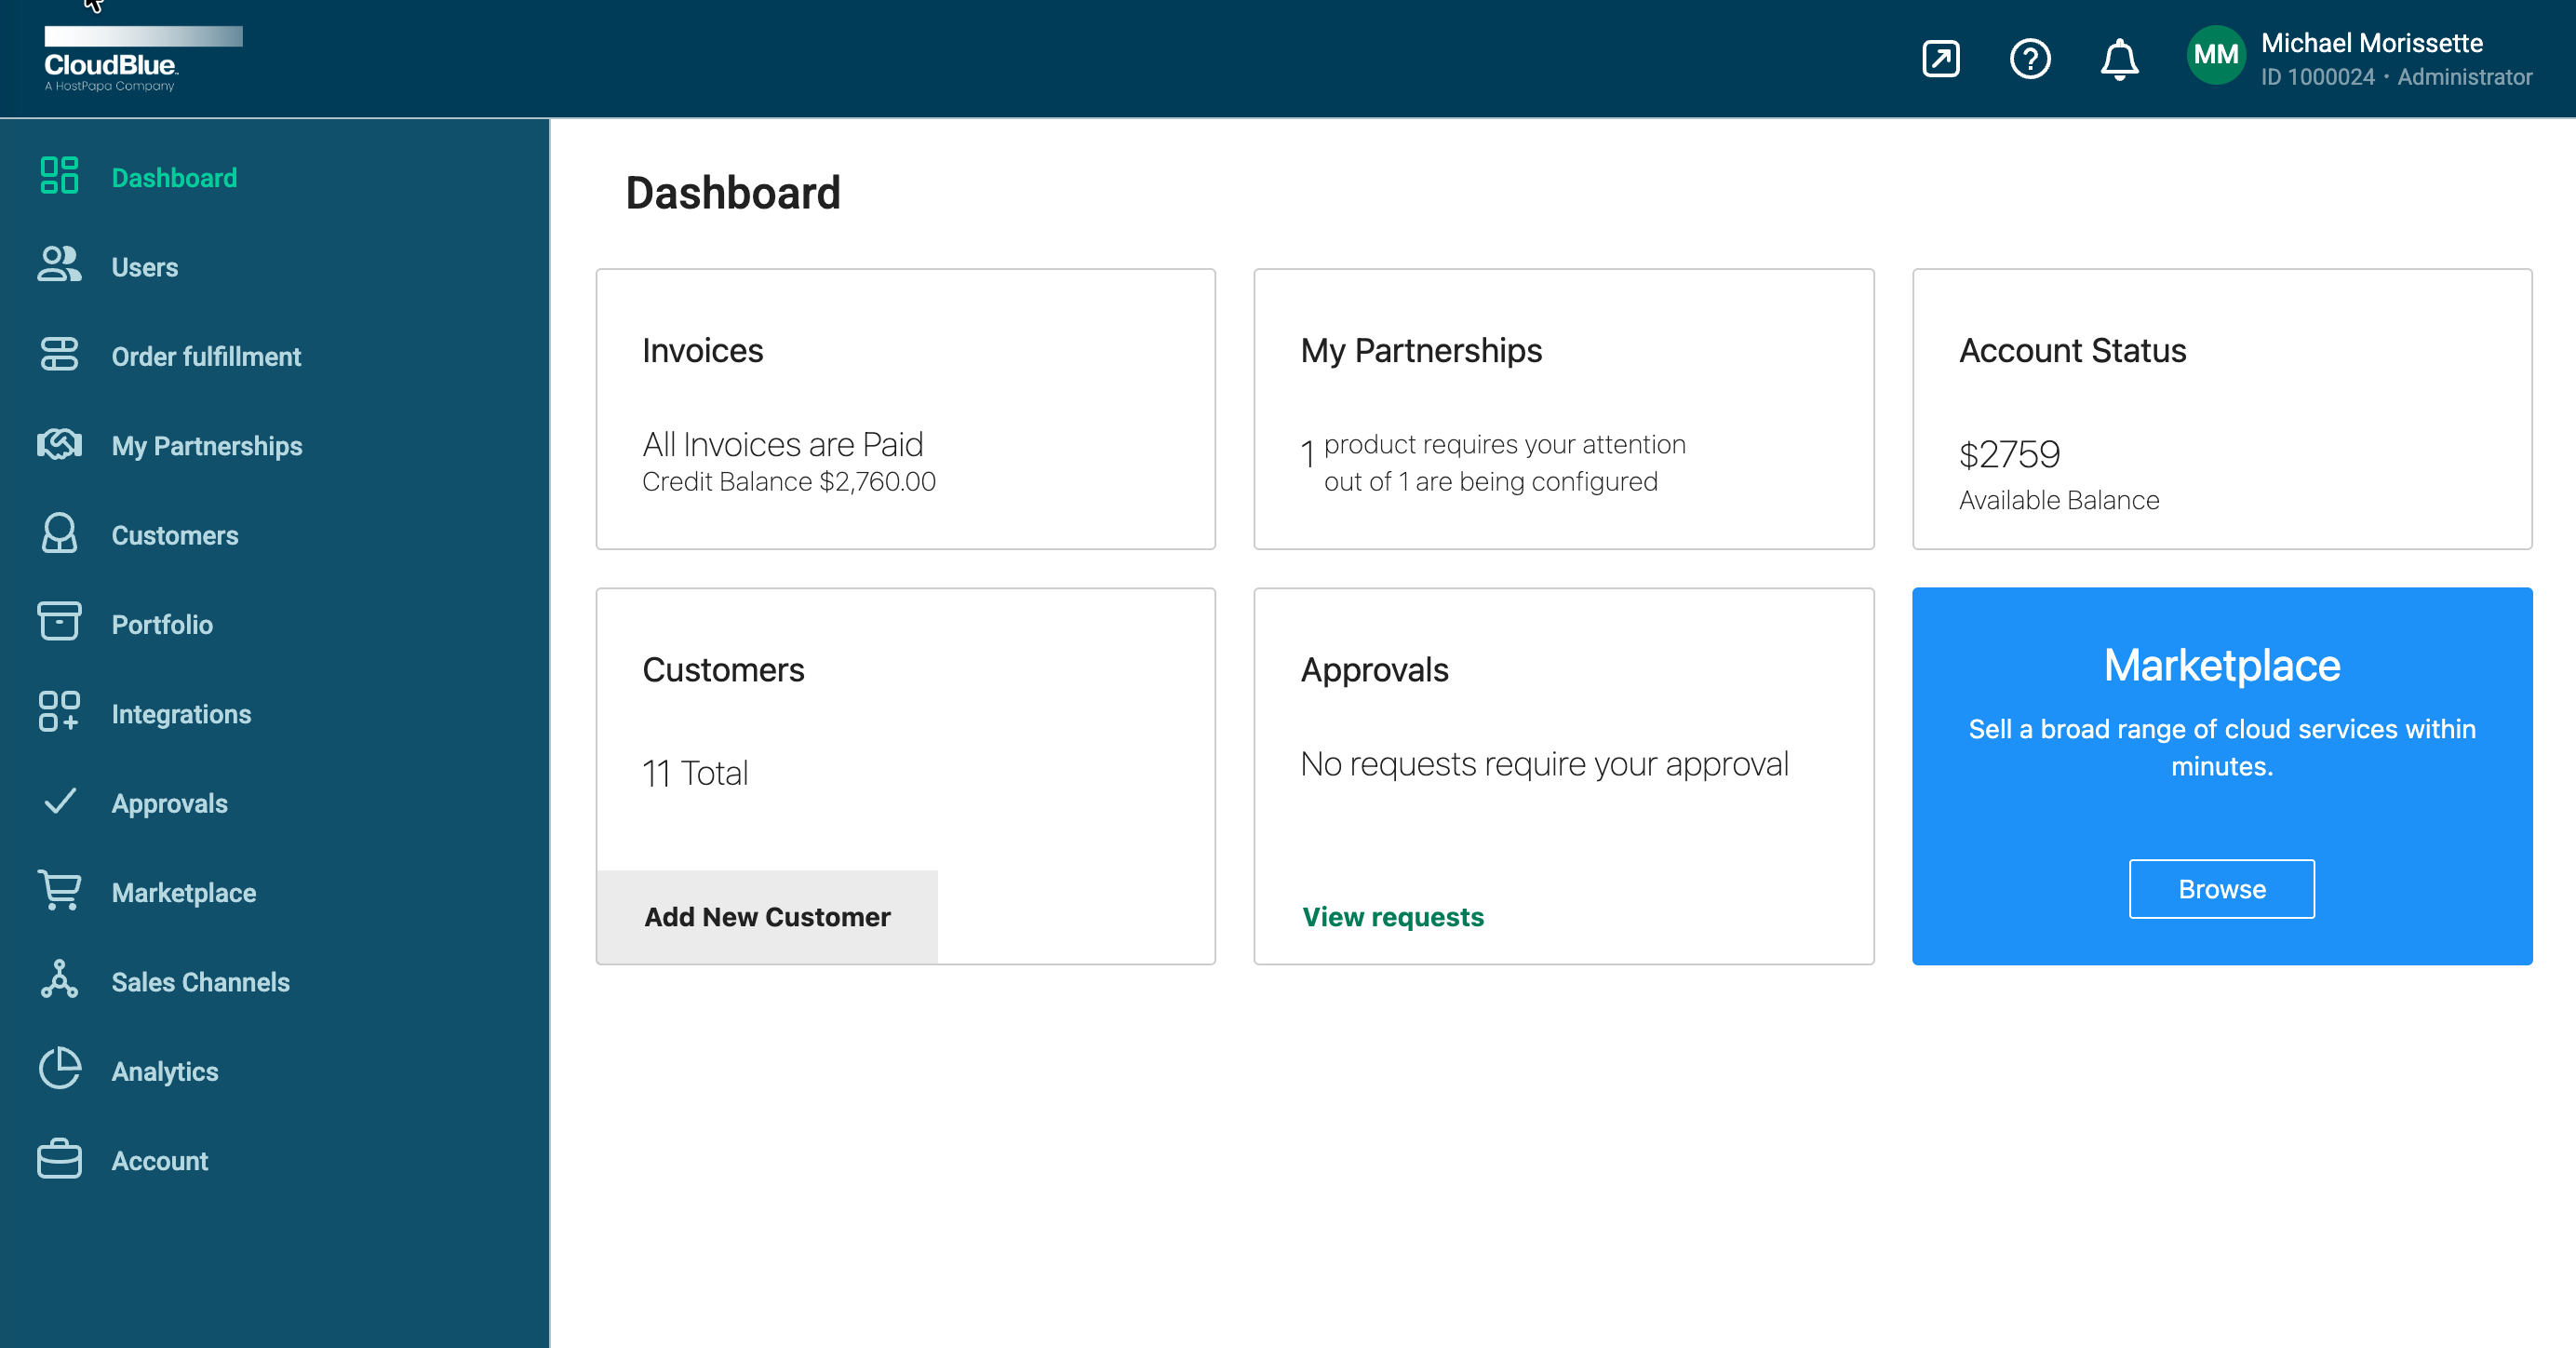Click the Marketplace shopping cart icon
2576x1348 pixels.
coord(59,891)
